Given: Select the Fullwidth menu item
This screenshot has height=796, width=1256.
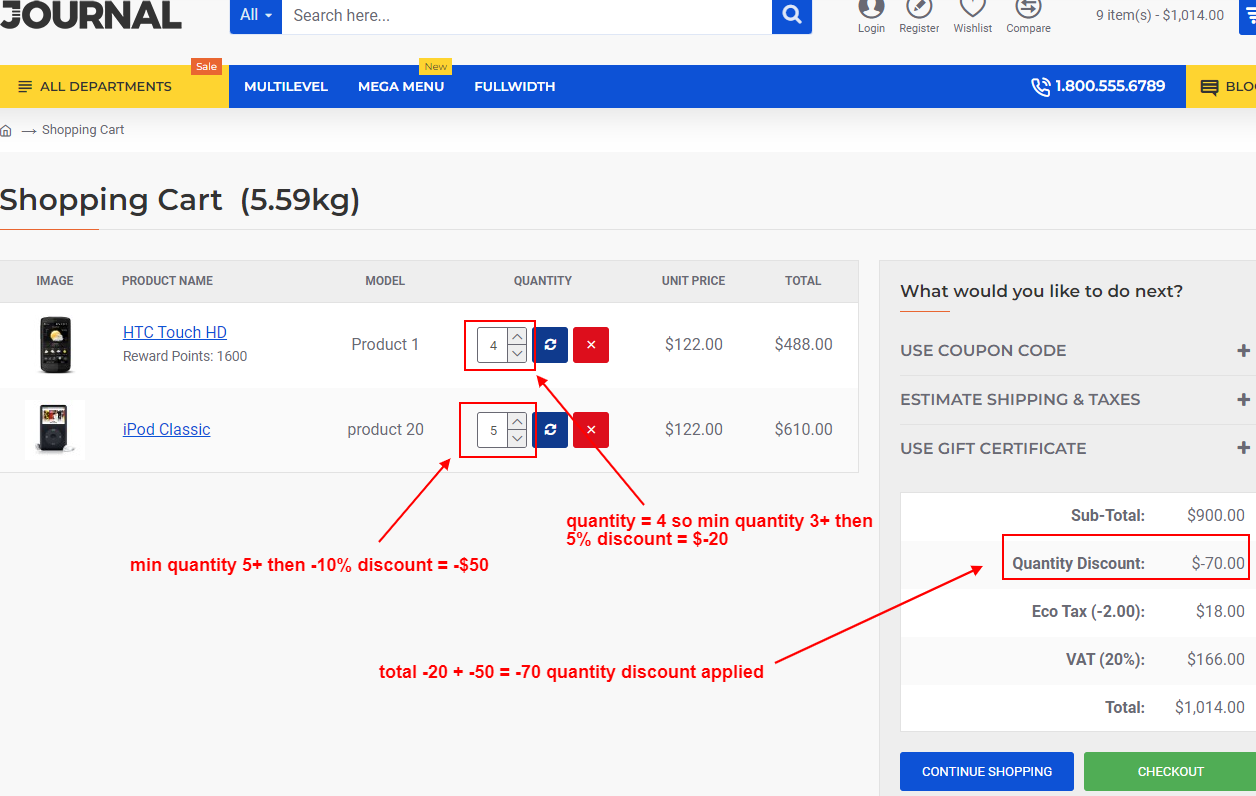Looking at the screenshot, I should [x=514, y=86].
